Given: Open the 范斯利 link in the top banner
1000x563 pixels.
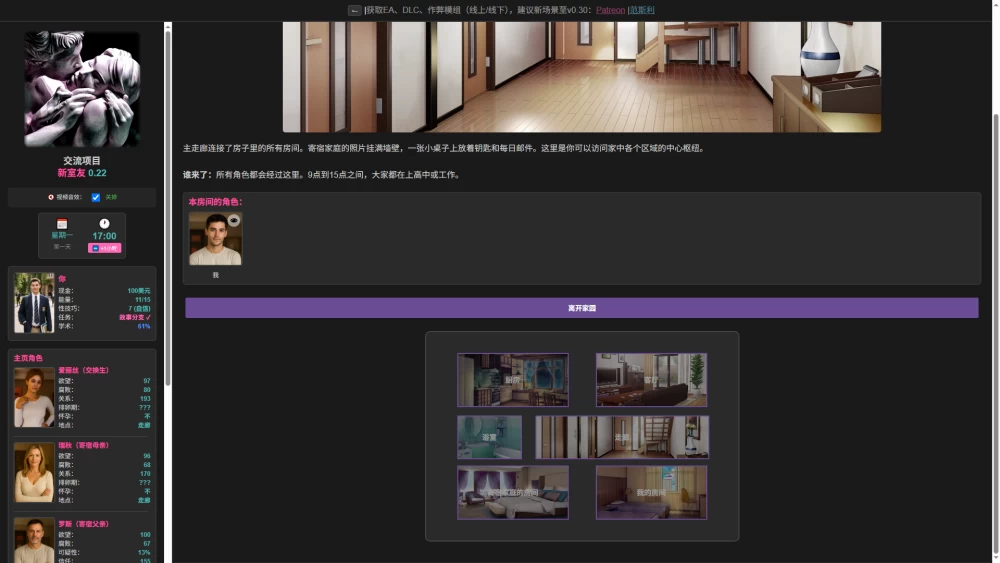Looking at the screenshot, I should (642, 10).
